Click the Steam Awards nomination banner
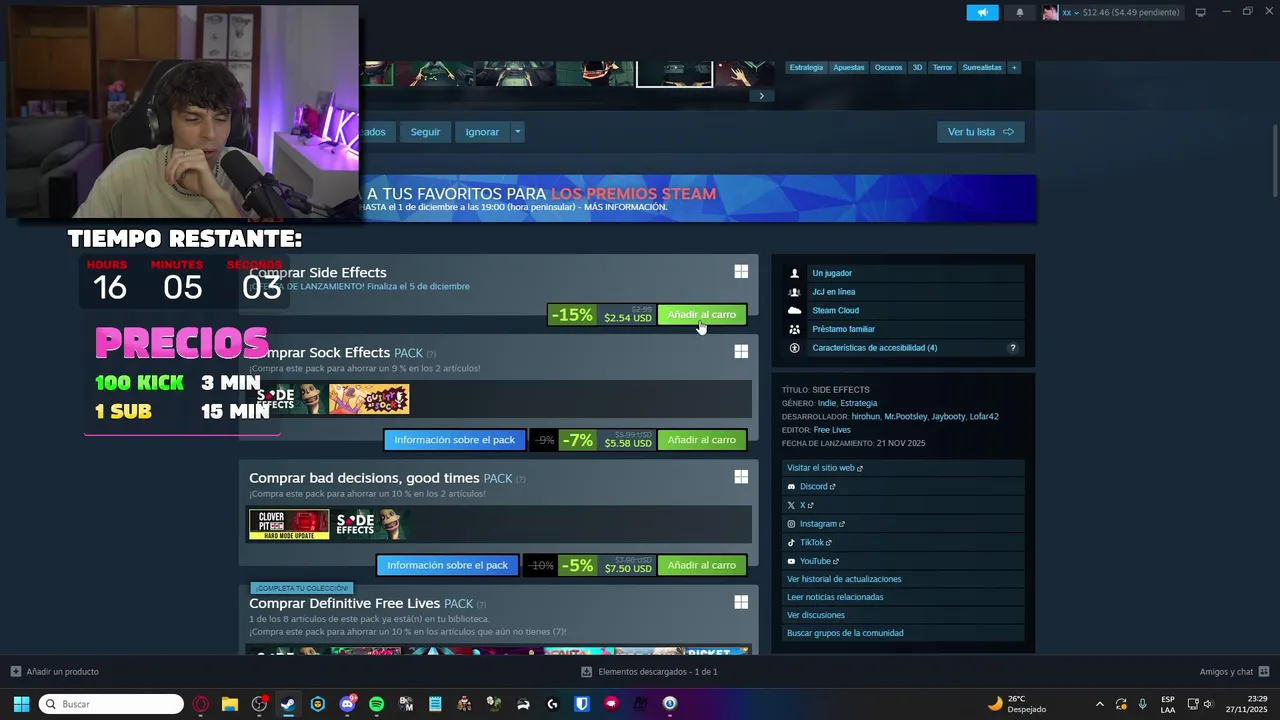Screen dimensions: 1280x720 pyautogui.click(x=698, y=198)
